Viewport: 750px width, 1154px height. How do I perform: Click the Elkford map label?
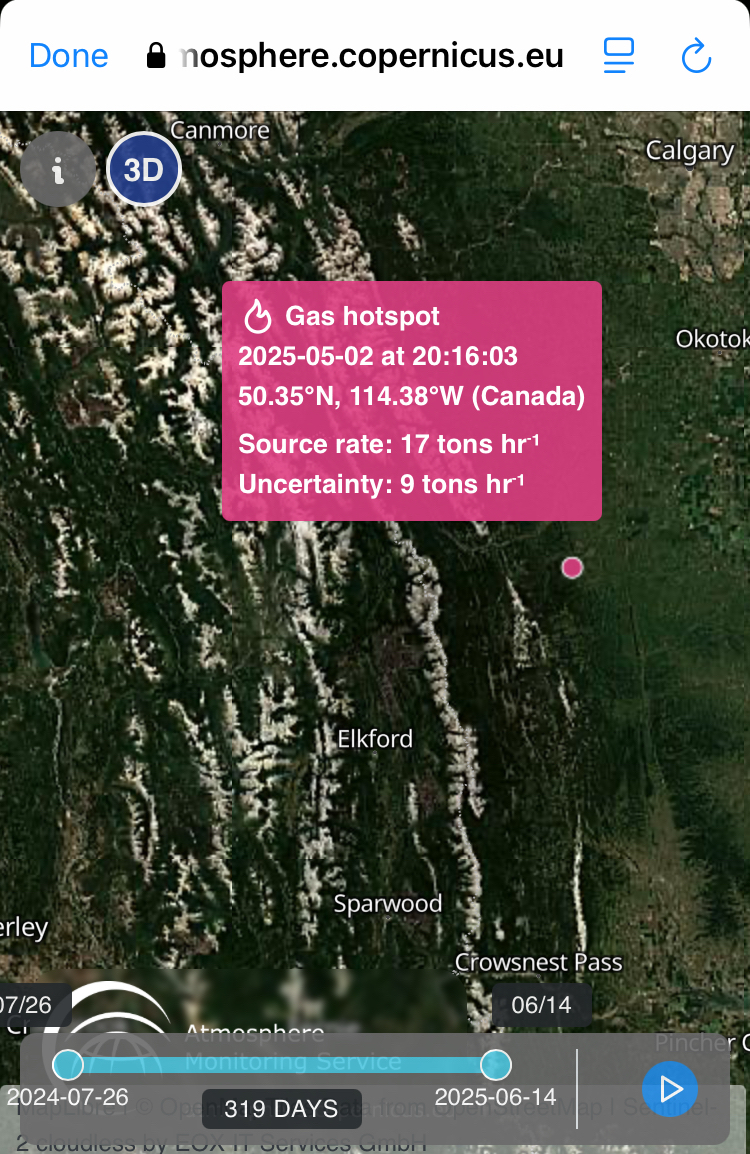click(x=375, y=739)
